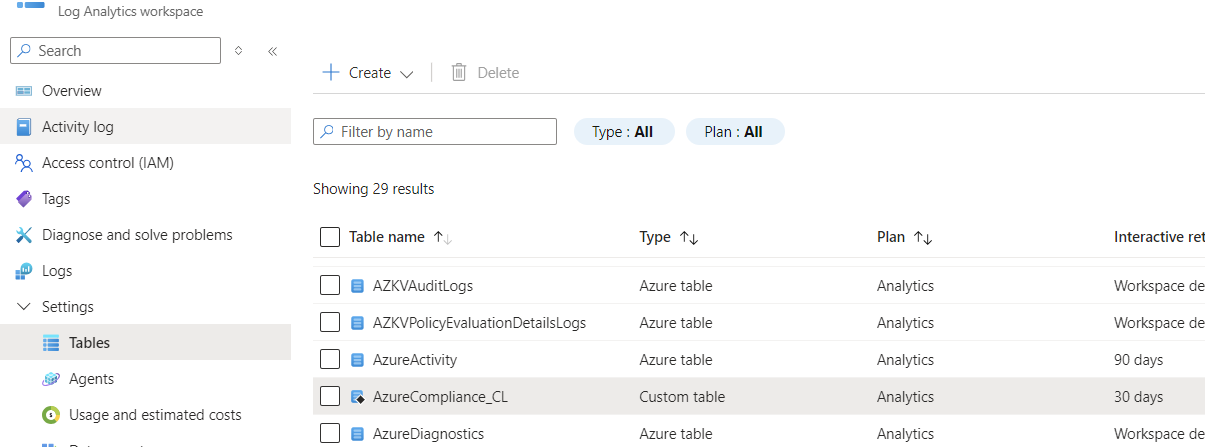Open Access control (IAM)
The image size is (1205, 447).
pyautogui.click(x=108, y=163)
